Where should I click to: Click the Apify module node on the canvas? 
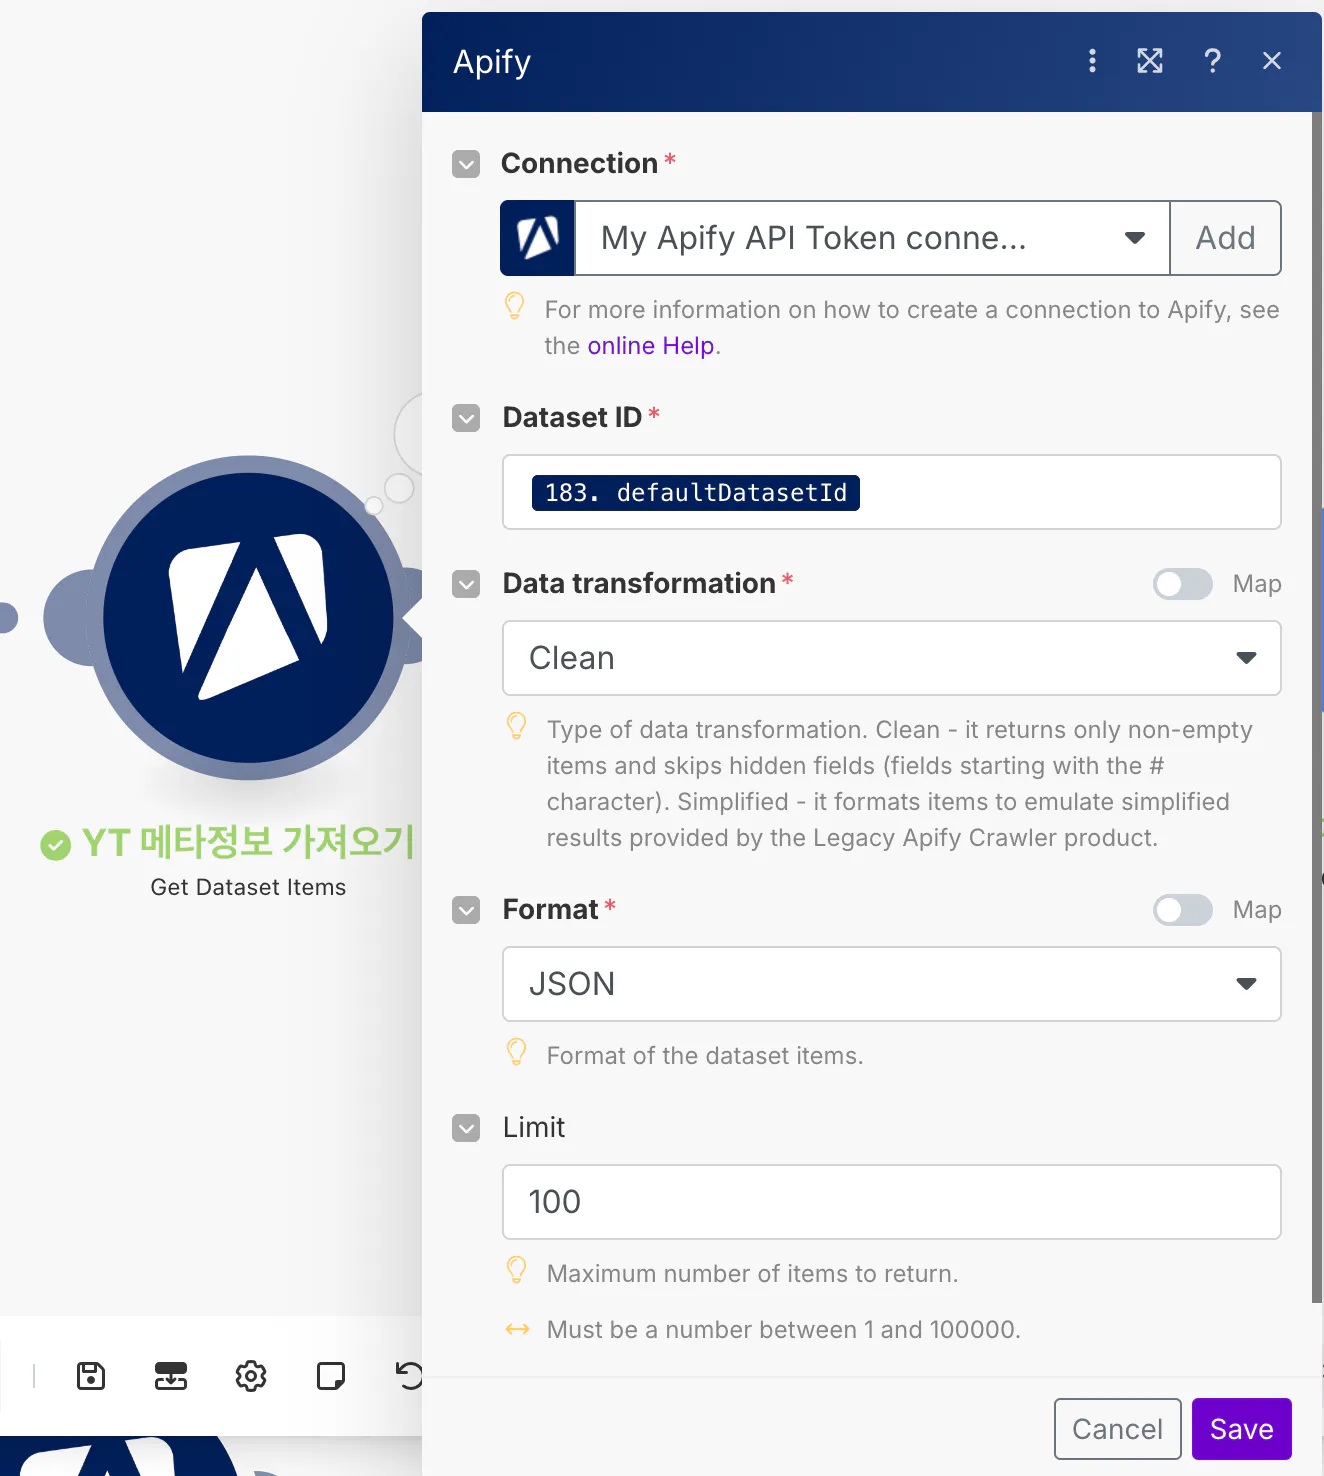tap(248, 618)
